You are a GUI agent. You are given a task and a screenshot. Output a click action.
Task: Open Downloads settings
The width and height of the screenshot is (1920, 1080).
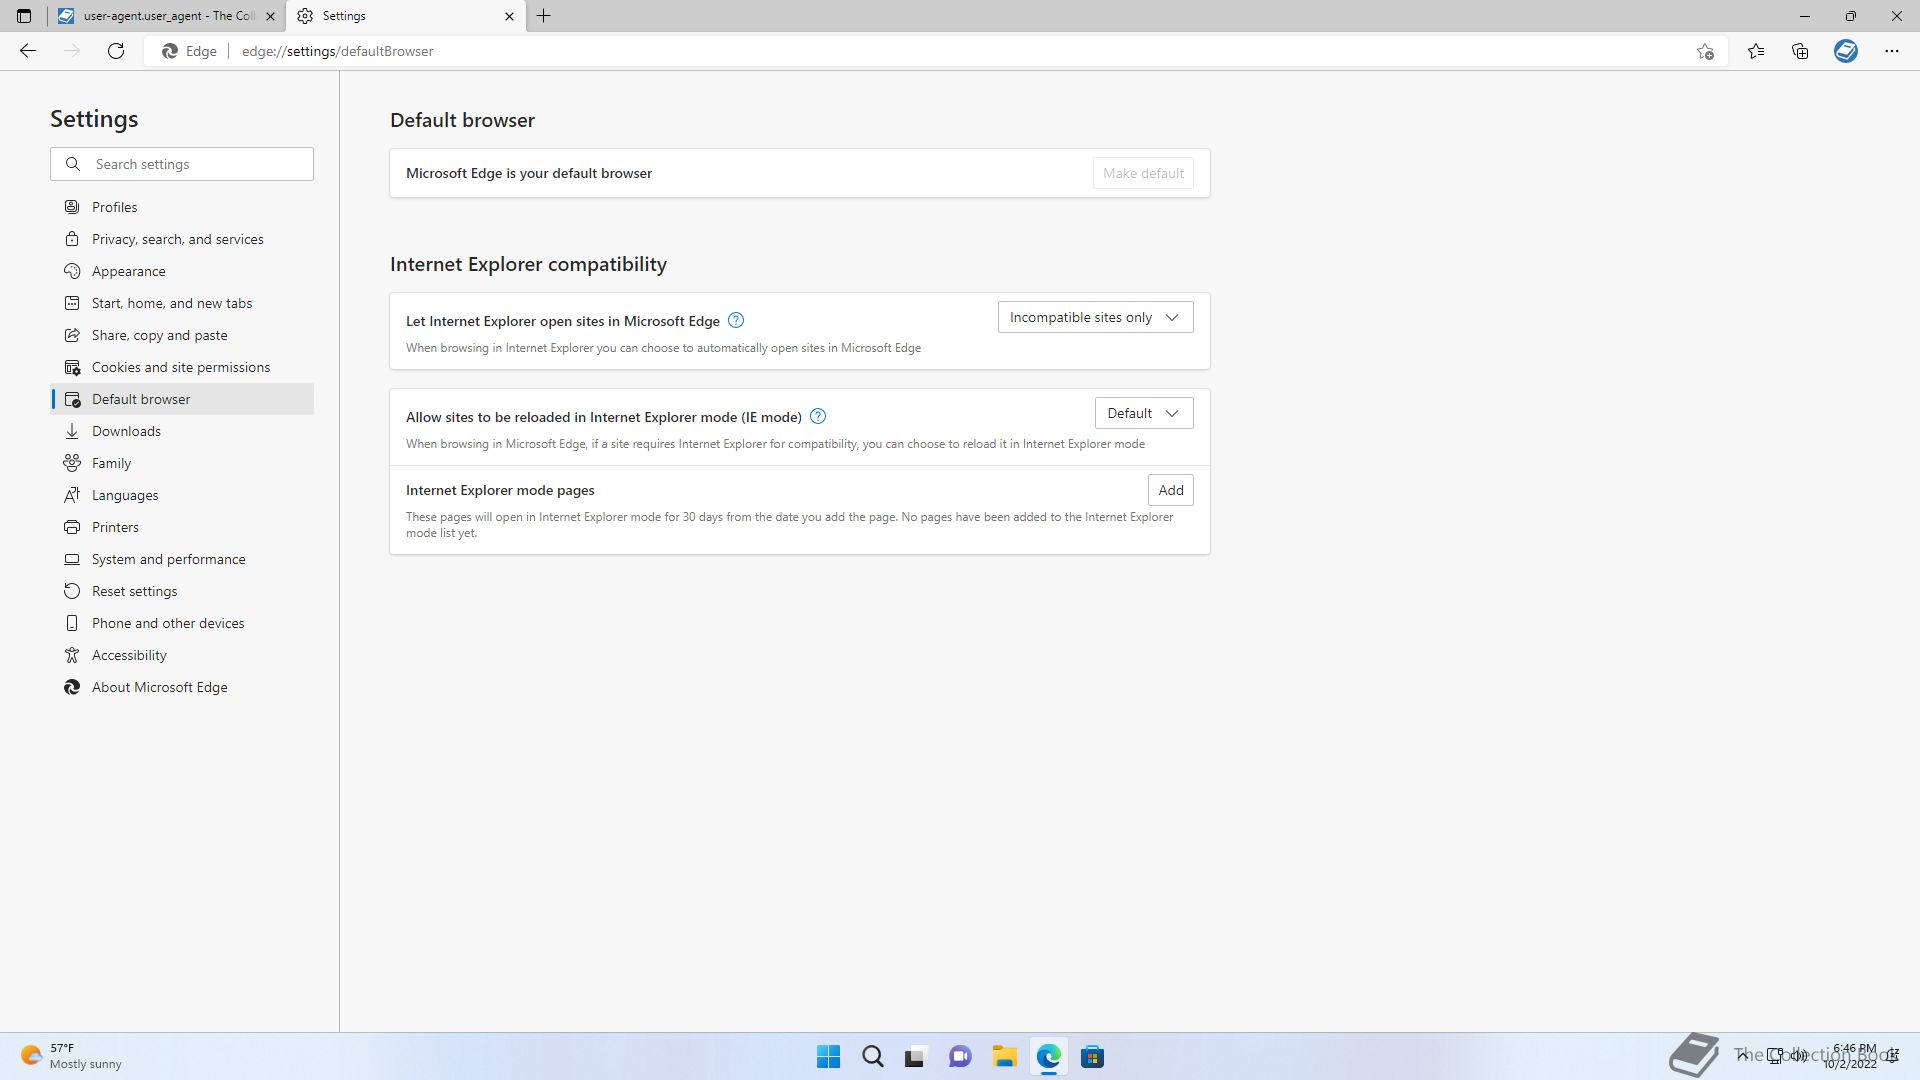pos(182,431)
